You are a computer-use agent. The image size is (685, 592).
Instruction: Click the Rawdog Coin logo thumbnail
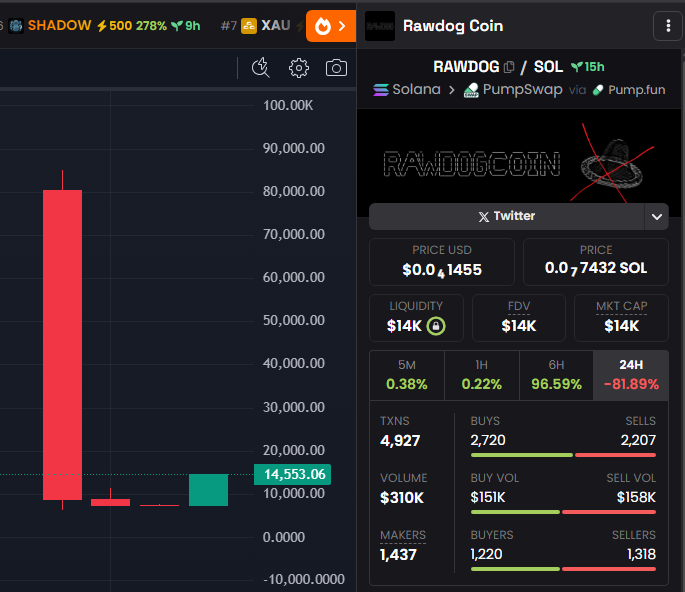point(379,26)
